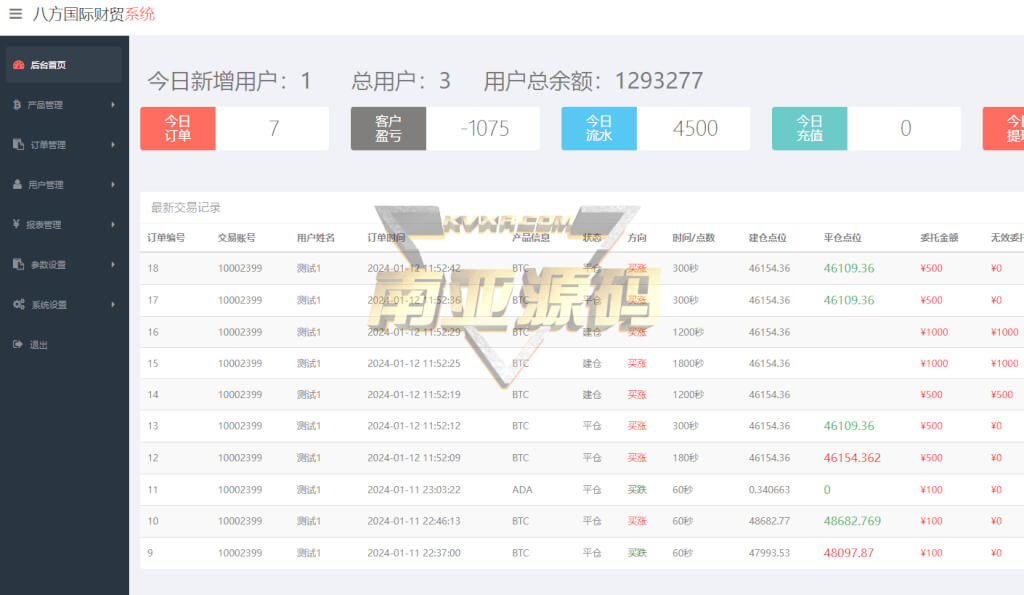1024x595 pixels.
Task: Click order number 18 cell
Action: click(153, 268)
